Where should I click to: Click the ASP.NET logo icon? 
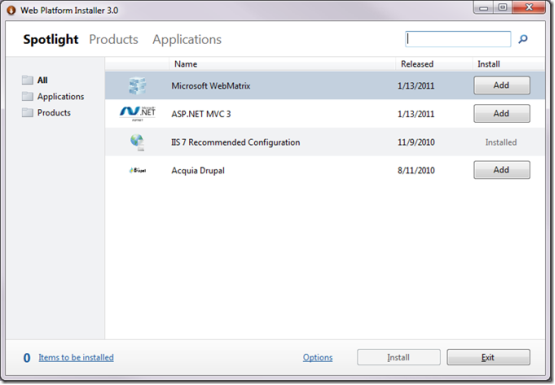pyautogui.click(x=137, y=114)
